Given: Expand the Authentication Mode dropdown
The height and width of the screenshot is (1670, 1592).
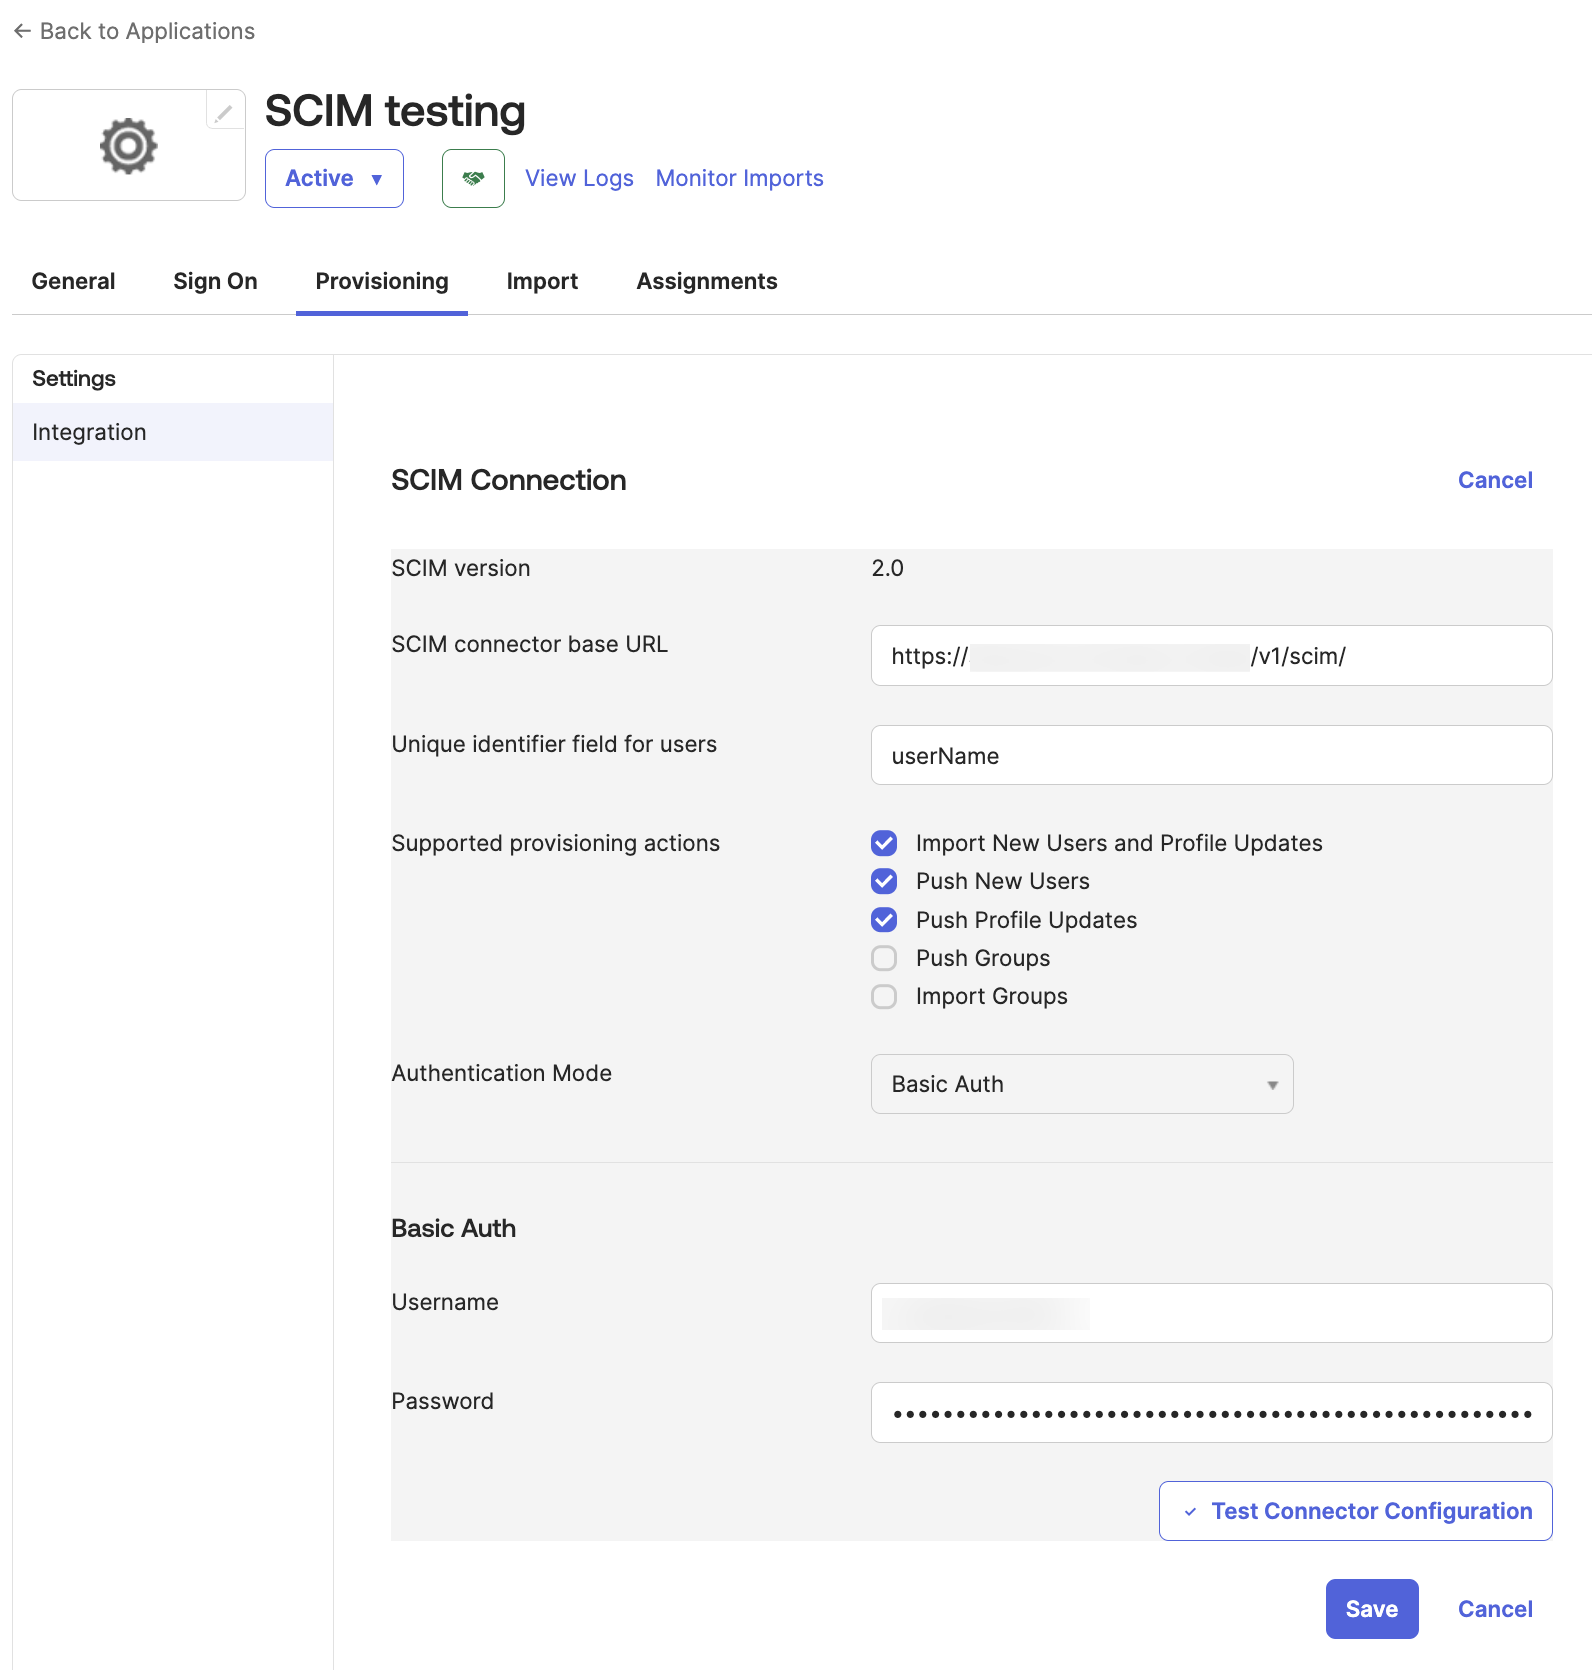Looking at the screenshot, I should [1081, 1084].
